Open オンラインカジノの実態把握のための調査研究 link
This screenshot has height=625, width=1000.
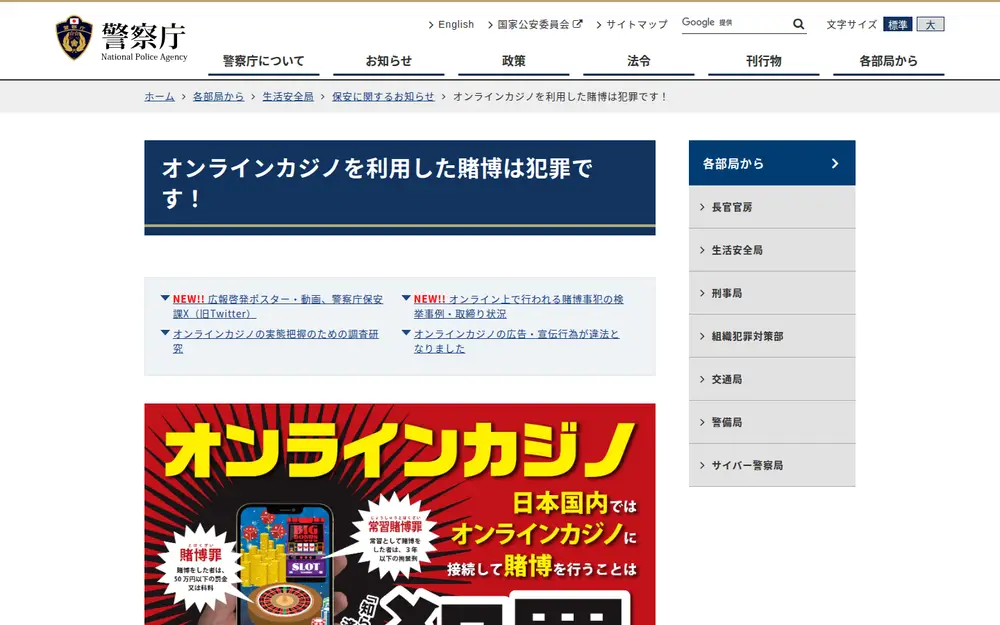point(276,341)
